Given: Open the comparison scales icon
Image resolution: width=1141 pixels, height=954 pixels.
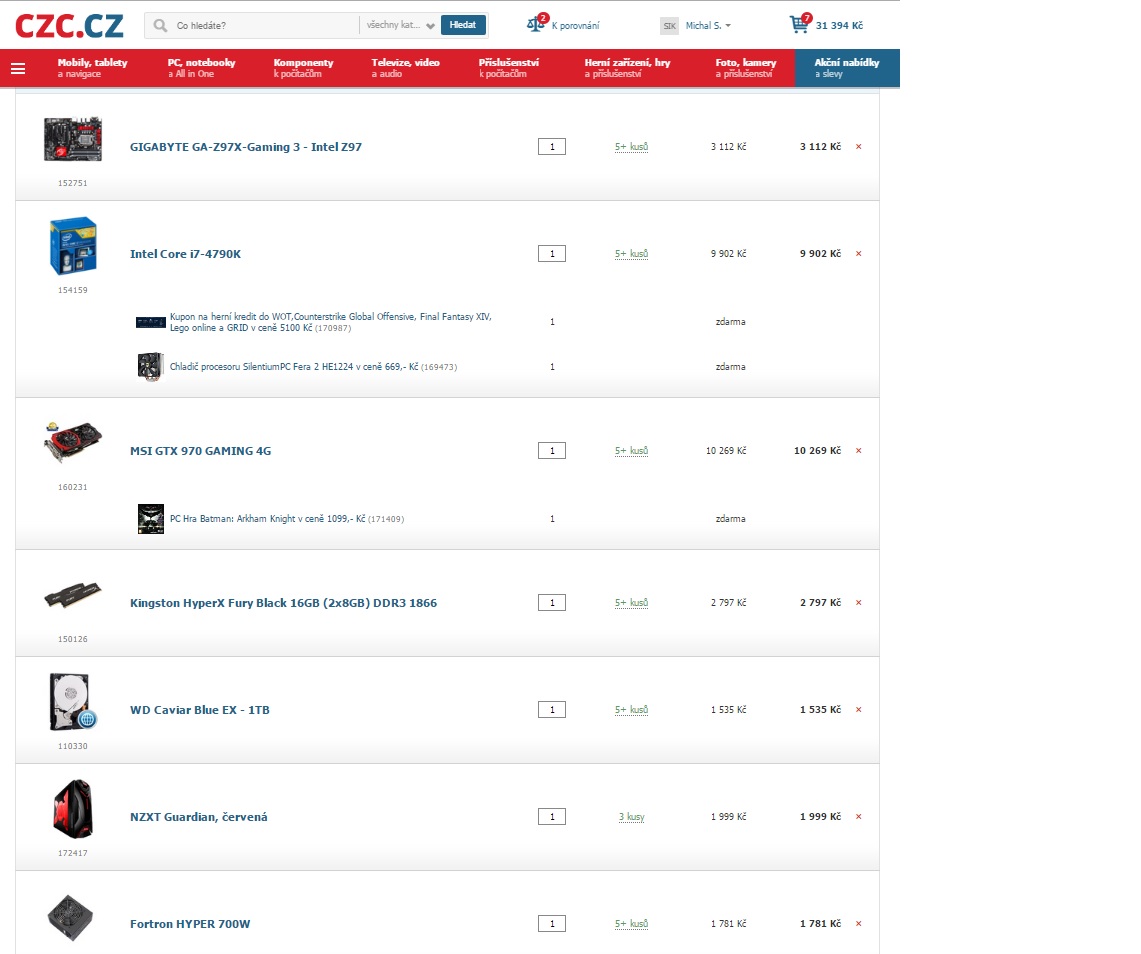Looking at the screenshot, I should [x=536, y=23].
